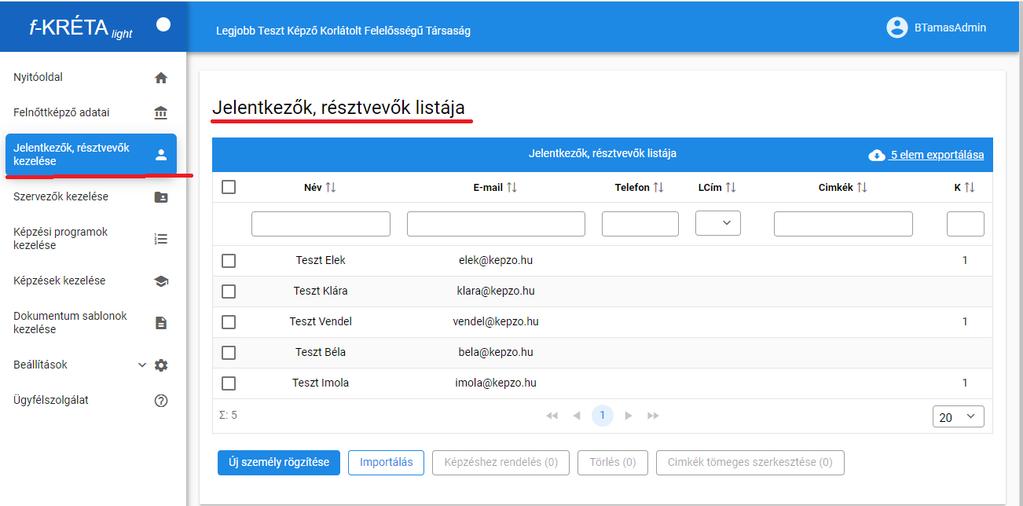Click the list icon beside Képzési programok kezelése

(x=160, y=239)
